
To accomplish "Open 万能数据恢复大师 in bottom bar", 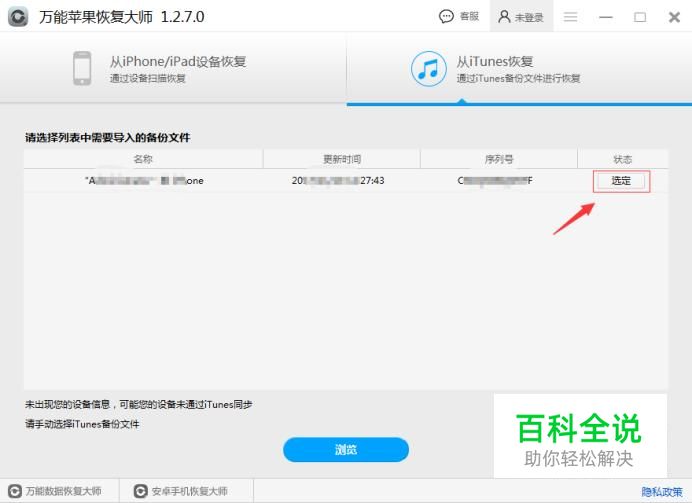I will [55, 491].
